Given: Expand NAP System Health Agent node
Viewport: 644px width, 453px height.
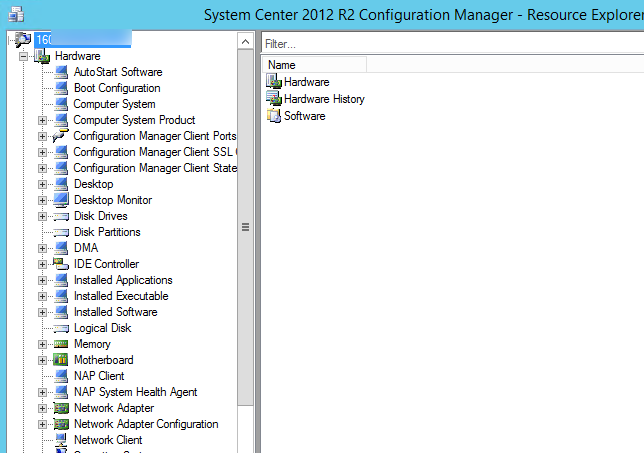Looking at the screenshot, I should (x=42, y=393).
